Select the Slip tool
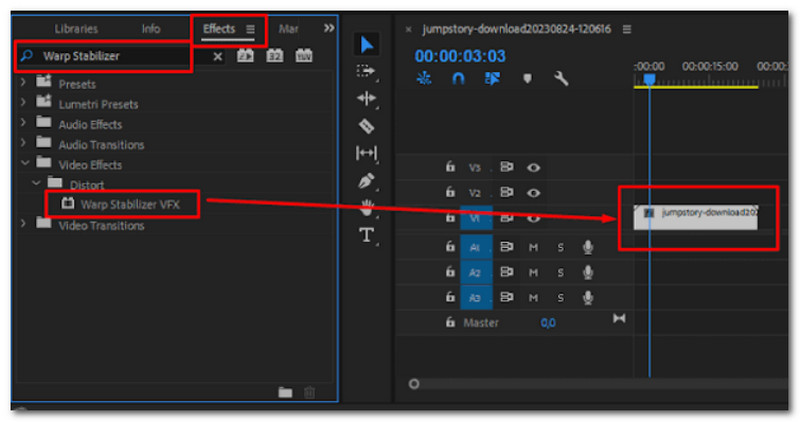This screenshot has width=800, height=422. 366,153
